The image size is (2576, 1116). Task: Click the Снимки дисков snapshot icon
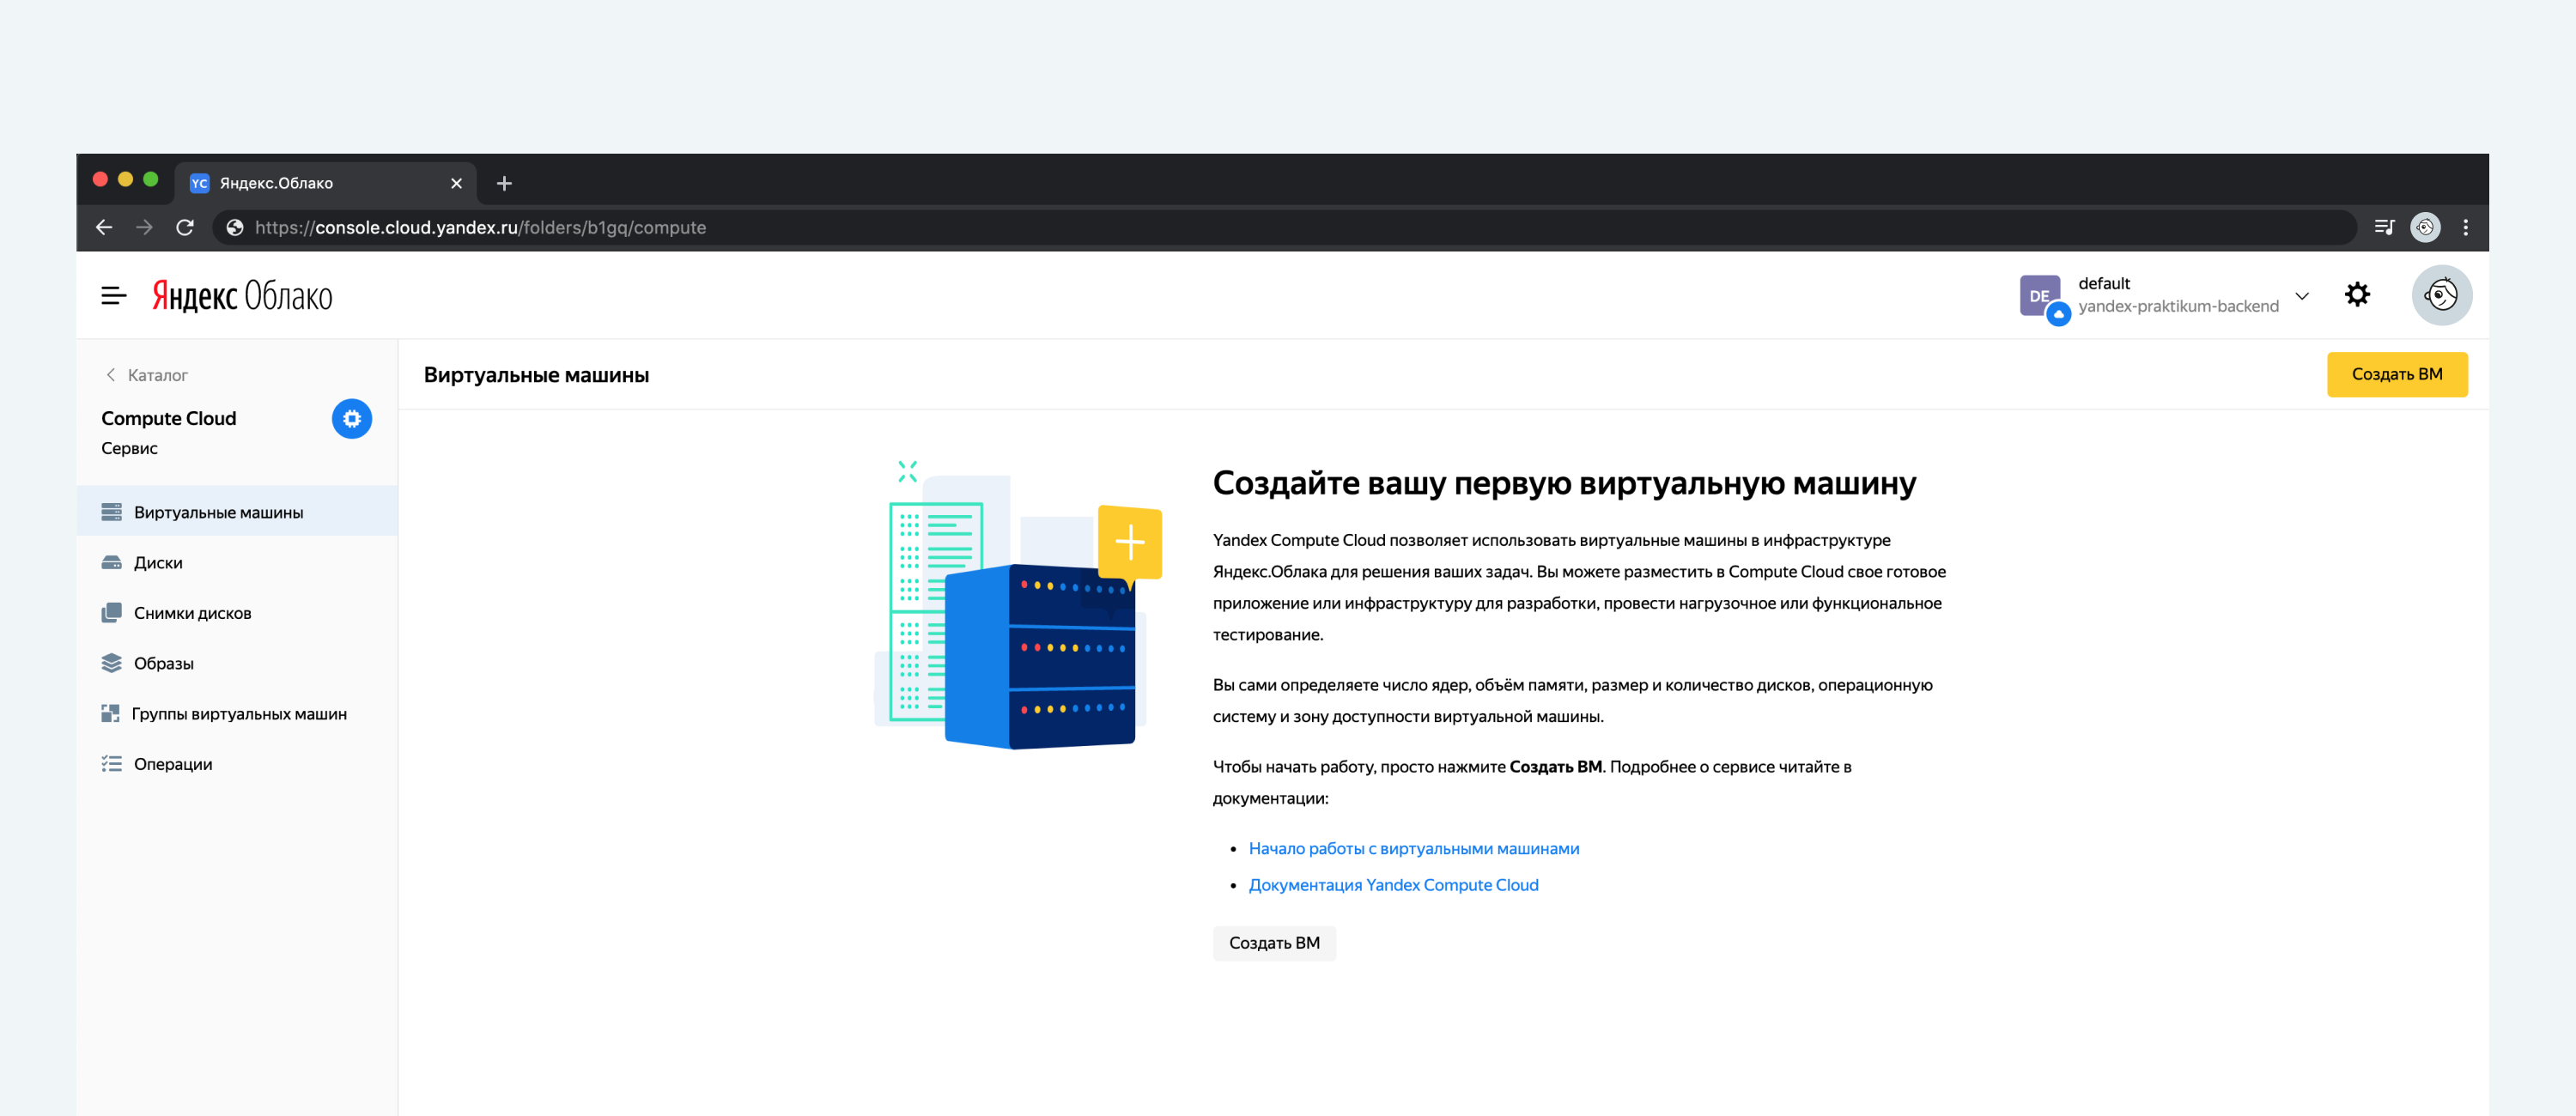(111, 613)
